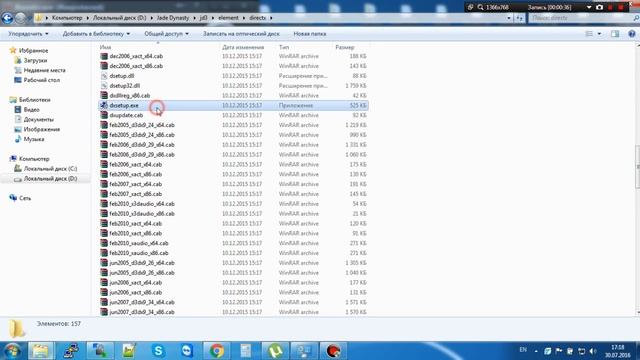The height and width of the screenshot is (360, 640).
Task: Select file jun2007_d3dx9_34_x86.cab
Action: [142, 312]
